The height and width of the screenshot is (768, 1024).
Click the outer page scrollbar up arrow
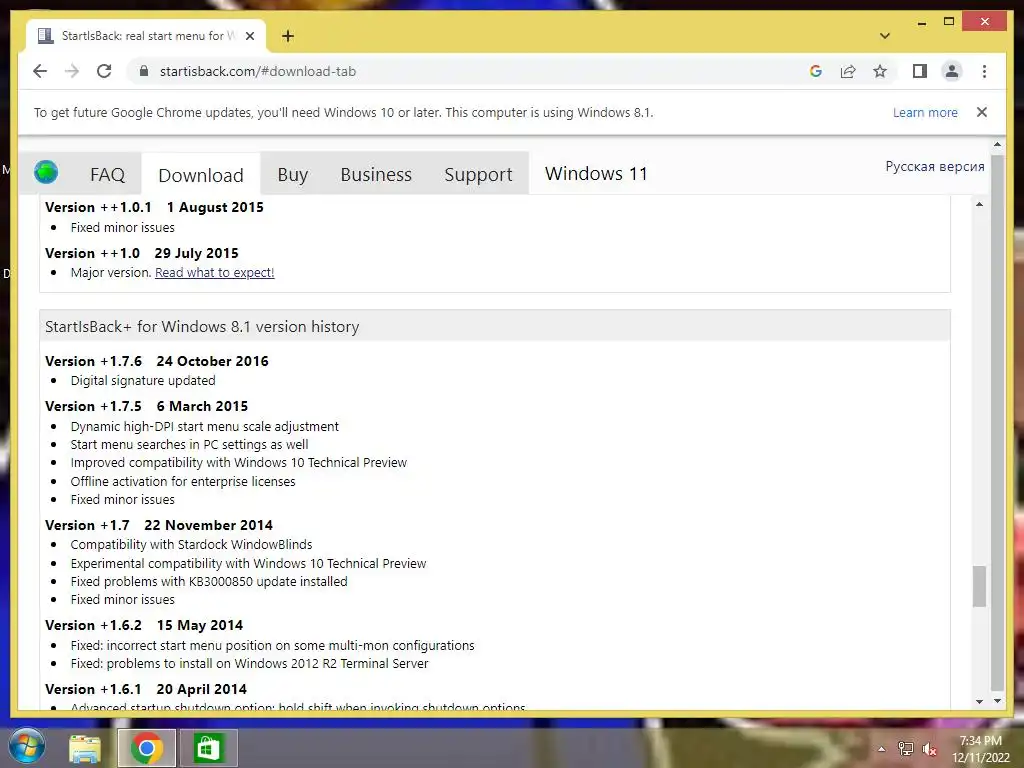pyautogui.click(x=997, y=144)
